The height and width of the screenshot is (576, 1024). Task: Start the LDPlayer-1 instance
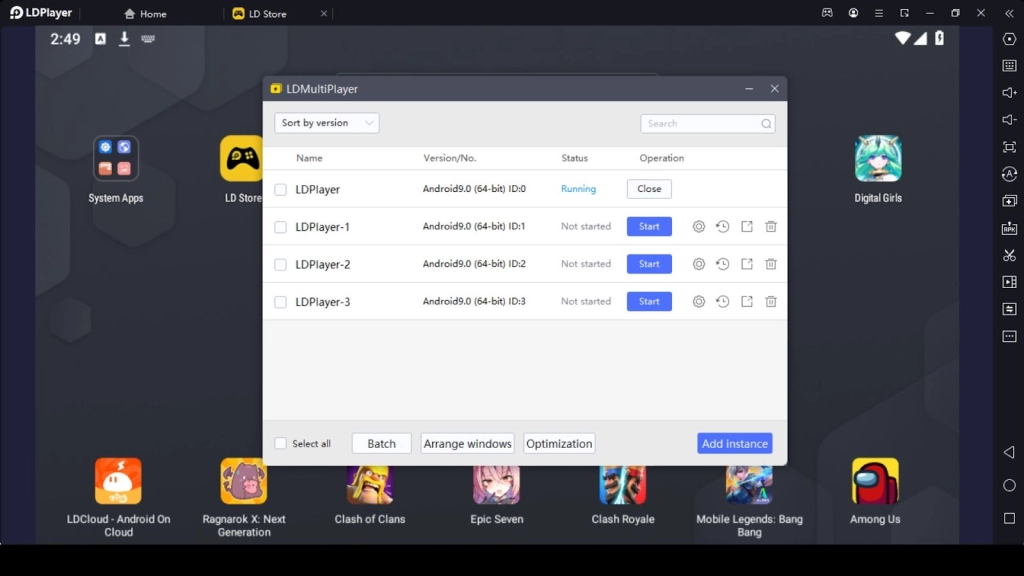click(649, 227)
